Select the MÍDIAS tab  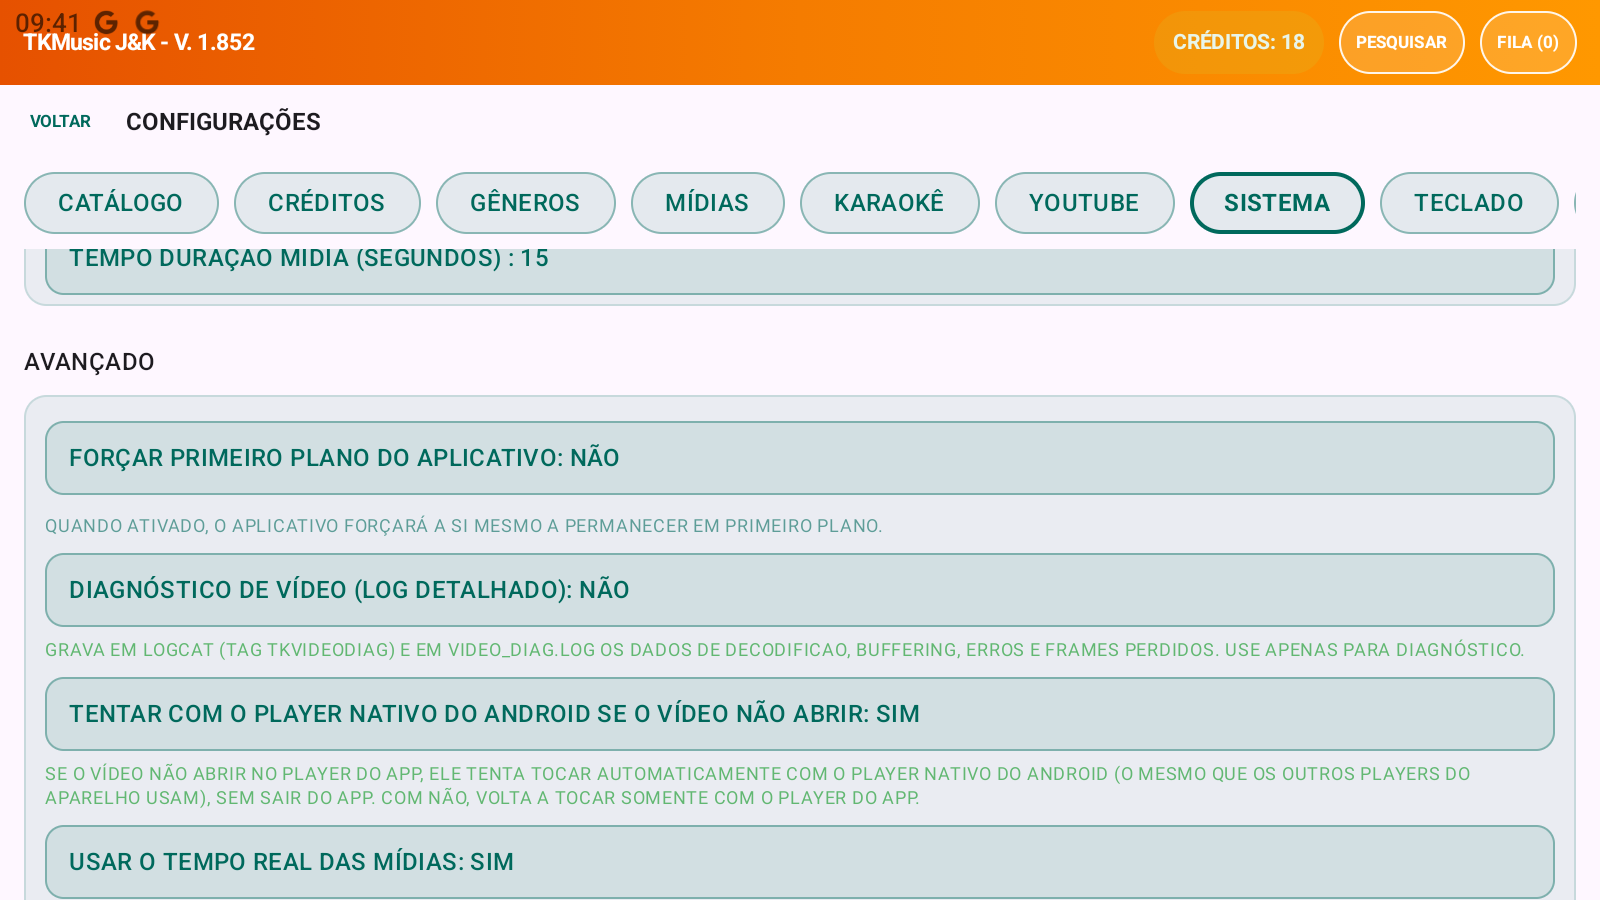coord(707,203)
